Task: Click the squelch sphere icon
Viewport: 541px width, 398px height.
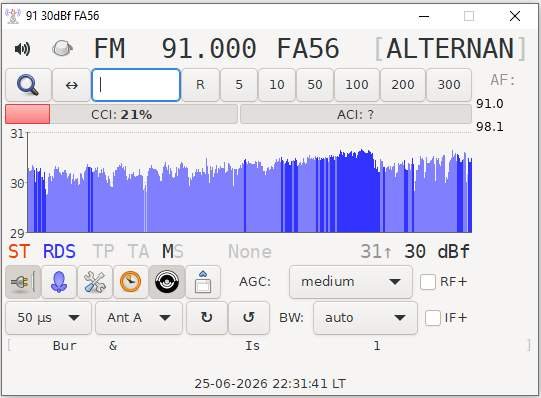Action: pos(62,49)
